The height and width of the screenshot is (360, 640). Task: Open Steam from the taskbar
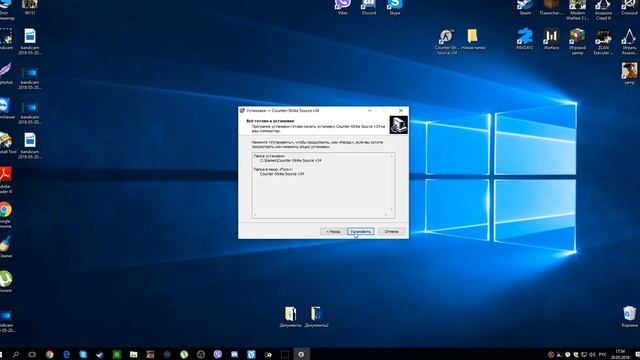tap(100, 354)
